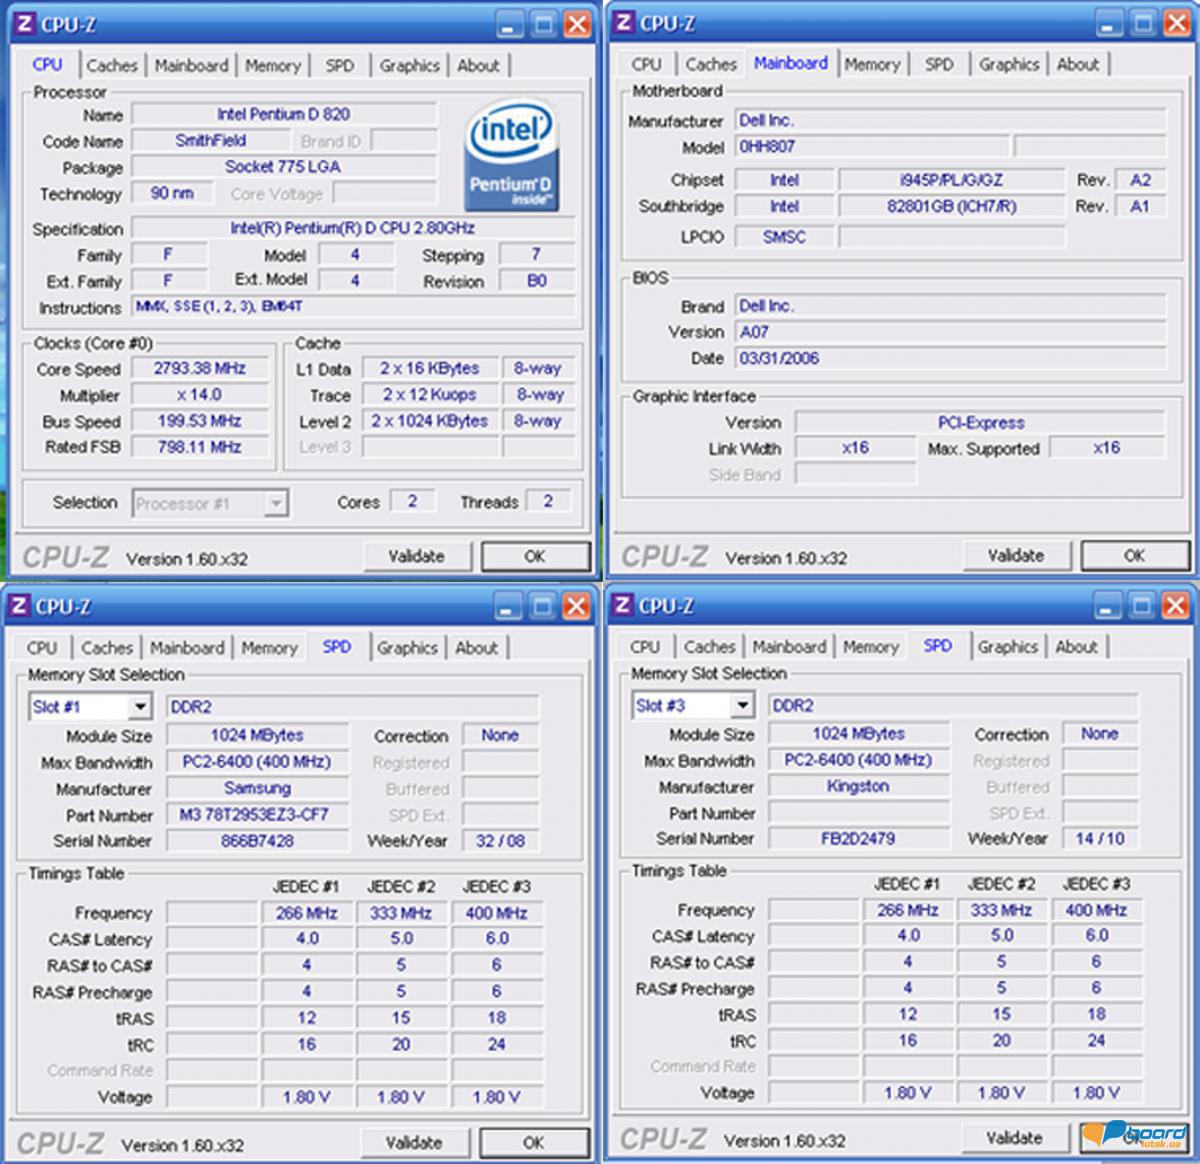Click the Samsung part number field M3 78T2953EZ3-CF7
The height and width of the screenshot is (1164, 1200).
tap(257, 814)
